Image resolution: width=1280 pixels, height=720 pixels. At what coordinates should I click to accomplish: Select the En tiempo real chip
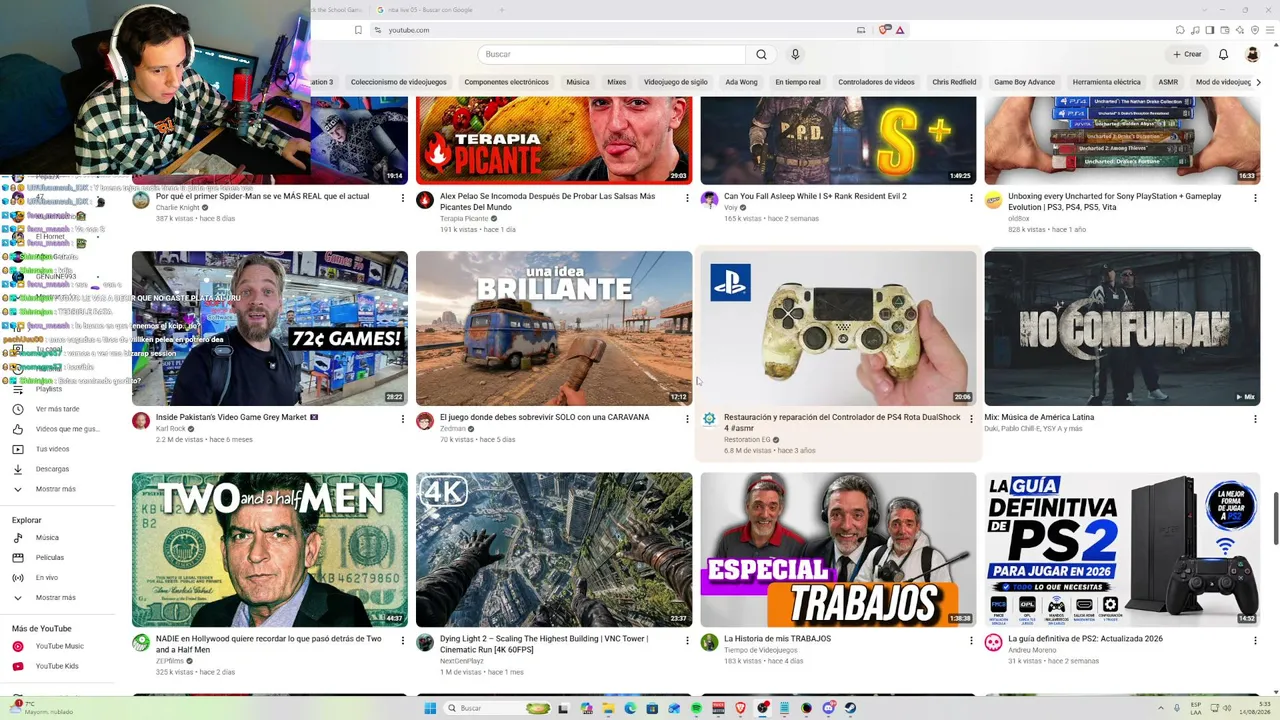(x=798, y=82)
